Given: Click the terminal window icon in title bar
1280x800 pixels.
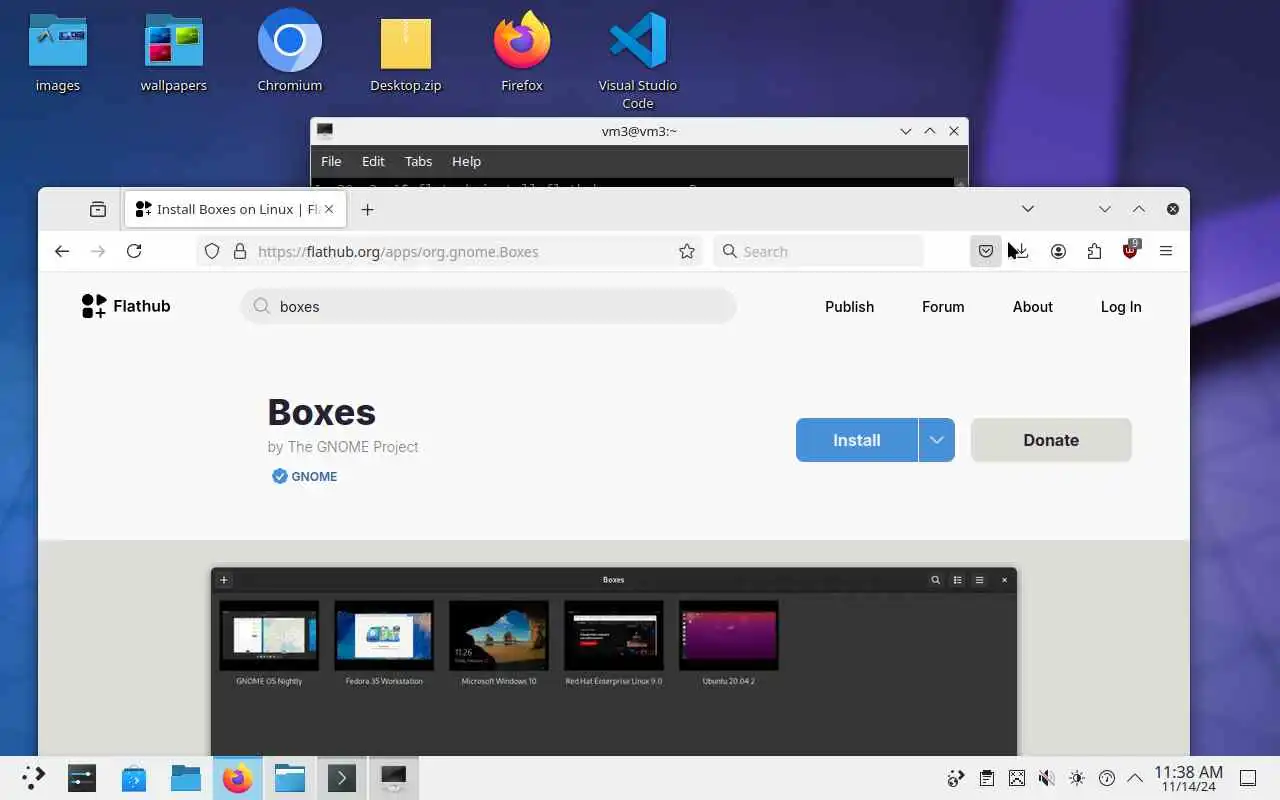Looking at the screenshot, I should 325,130.
